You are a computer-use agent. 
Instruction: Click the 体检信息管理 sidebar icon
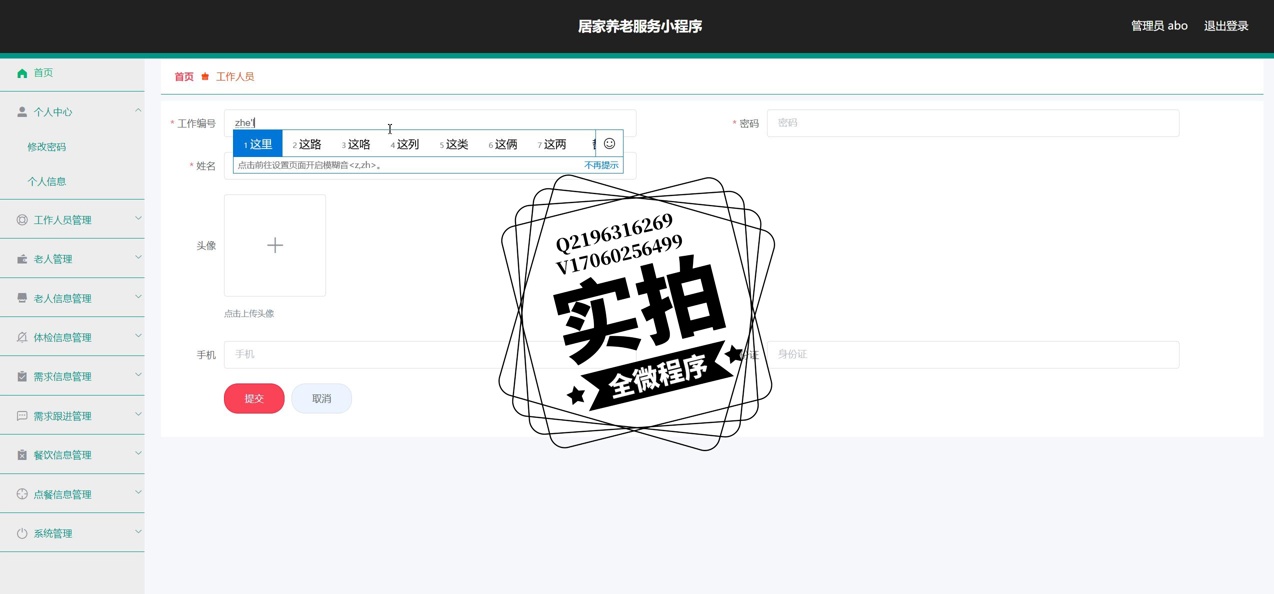(x=22, y=338)
